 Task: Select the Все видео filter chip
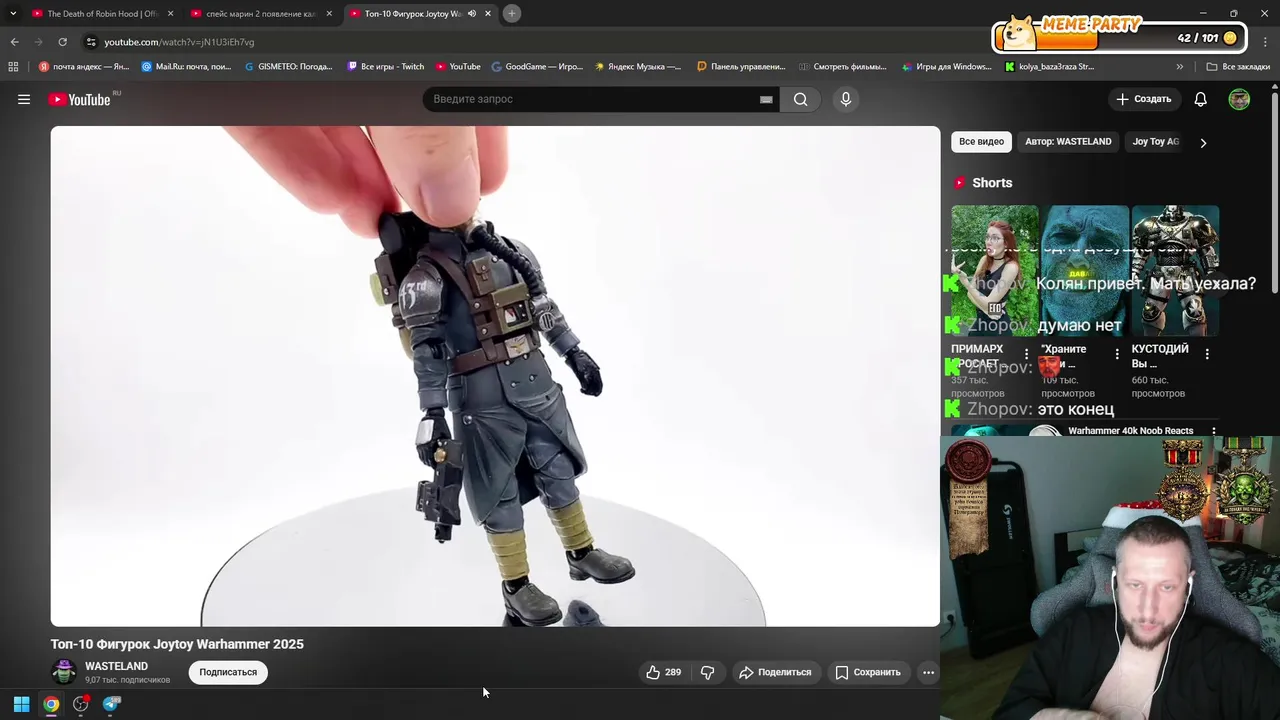[981, 142]
